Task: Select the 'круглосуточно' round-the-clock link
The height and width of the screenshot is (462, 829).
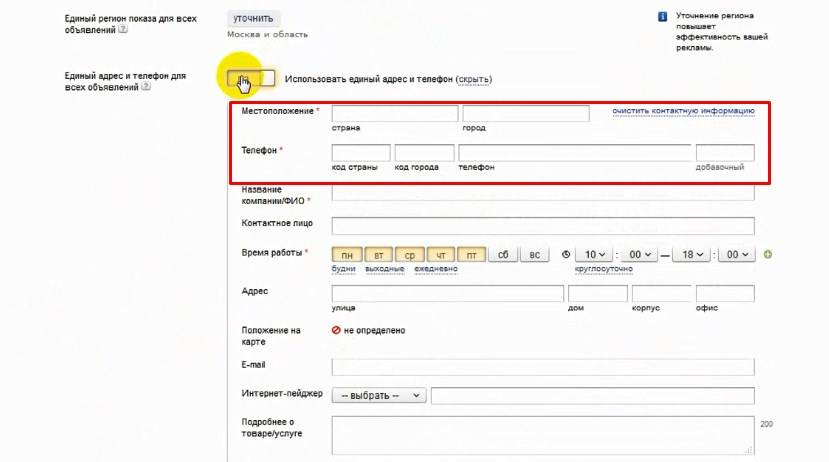Action: click(x=603, y=269)
